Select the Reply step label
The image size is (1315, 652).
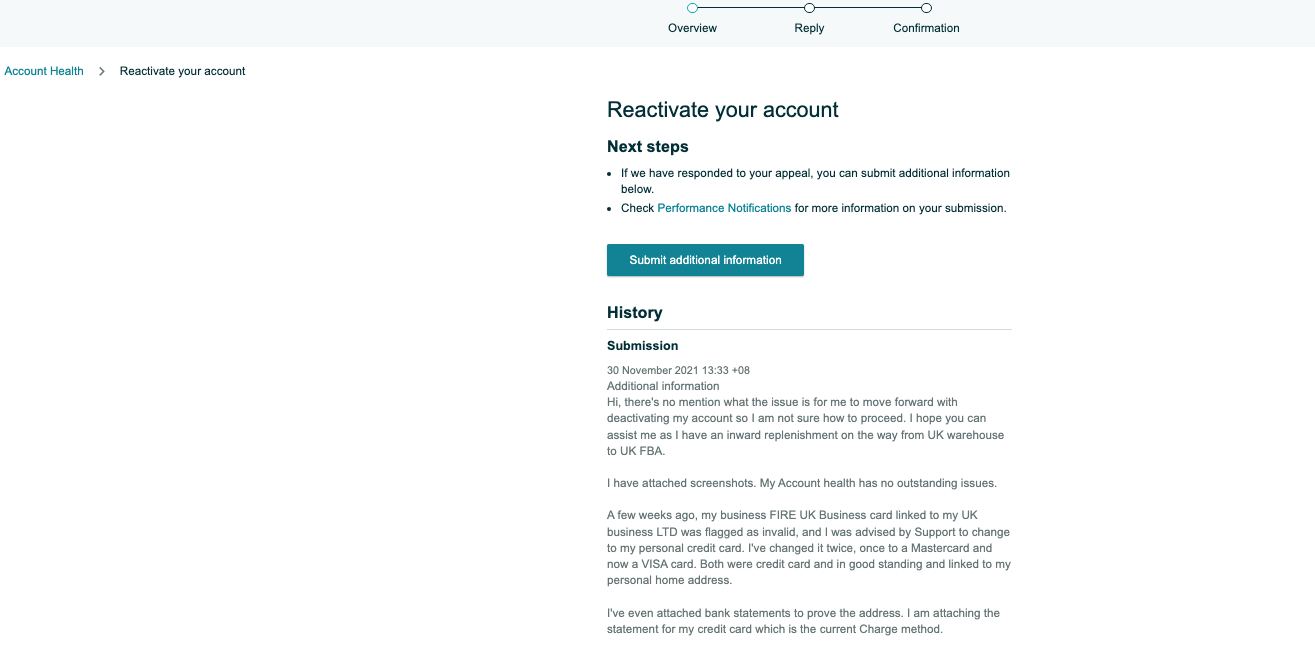tap(809, 28)
